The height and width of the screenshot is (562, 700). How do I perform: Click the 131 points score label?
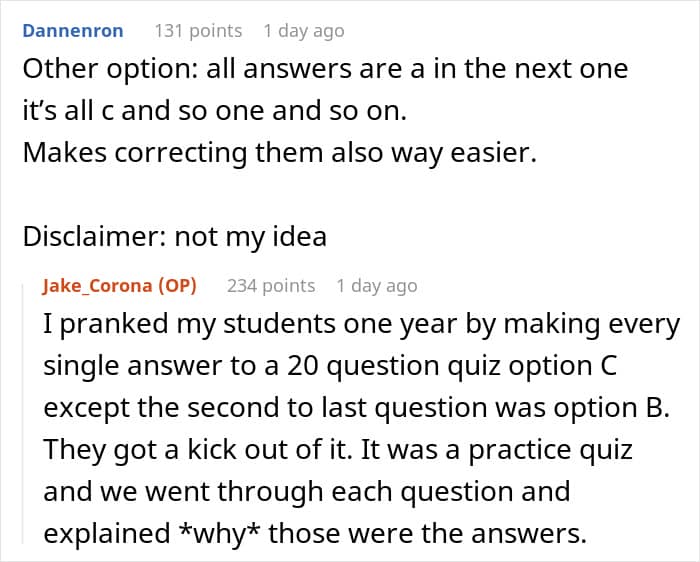[198, 31]
